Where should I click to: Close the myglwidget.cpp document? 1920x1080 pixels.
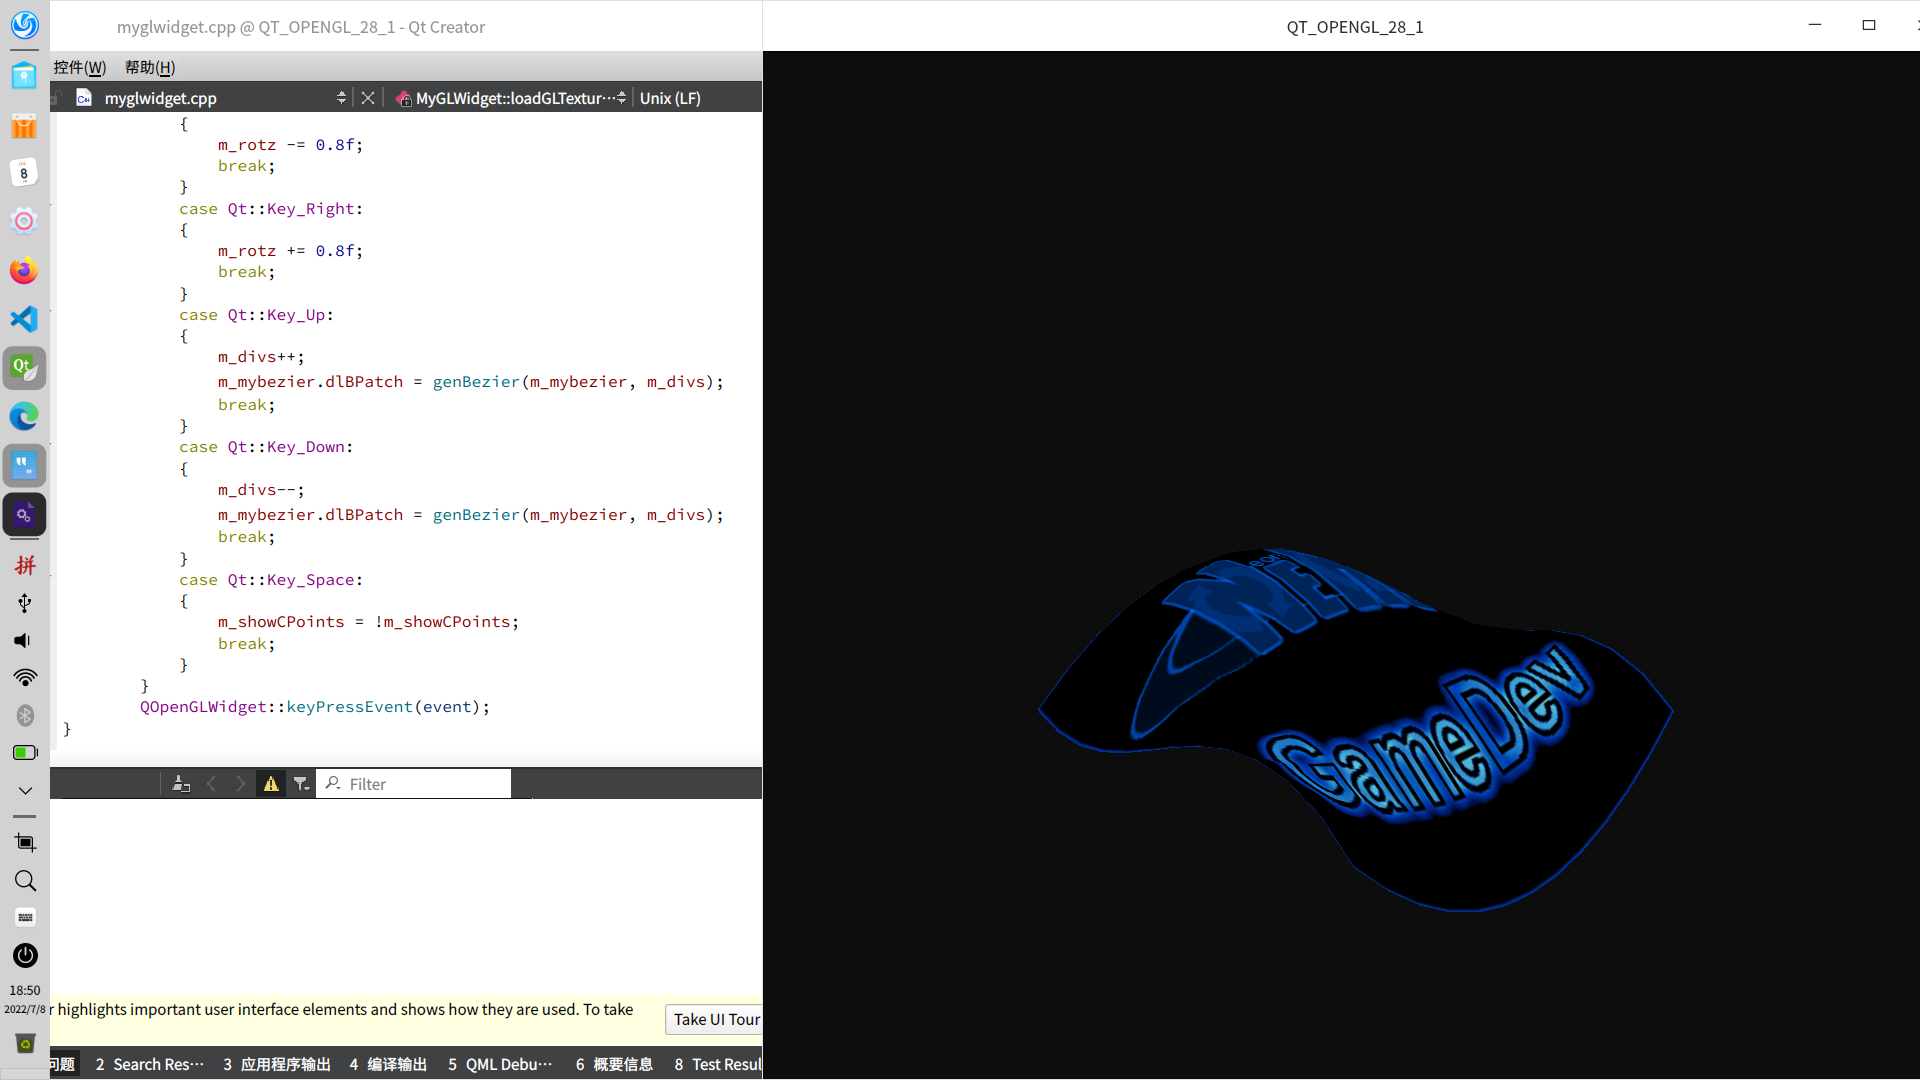point(368,98)
